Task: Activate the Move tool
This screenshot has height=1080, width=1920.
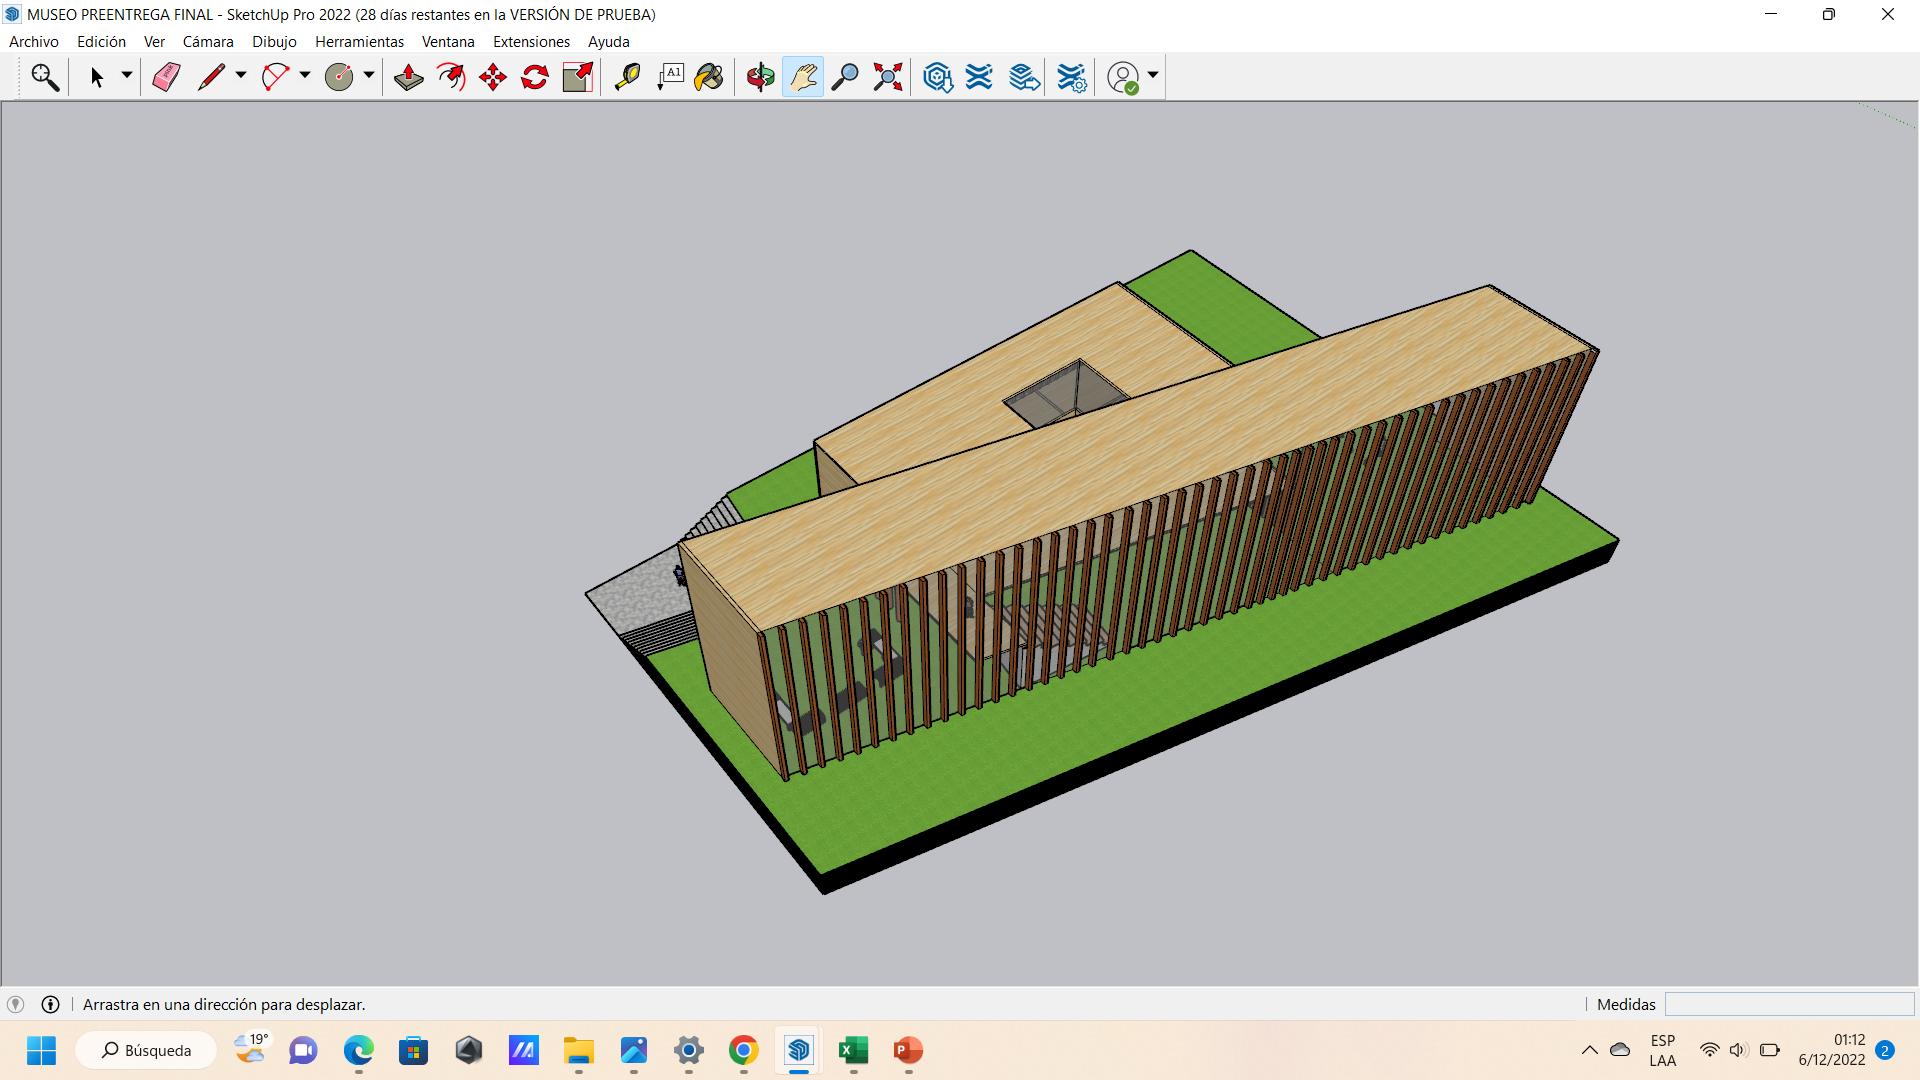Action: pyautogui.click(x=493, y=77)
